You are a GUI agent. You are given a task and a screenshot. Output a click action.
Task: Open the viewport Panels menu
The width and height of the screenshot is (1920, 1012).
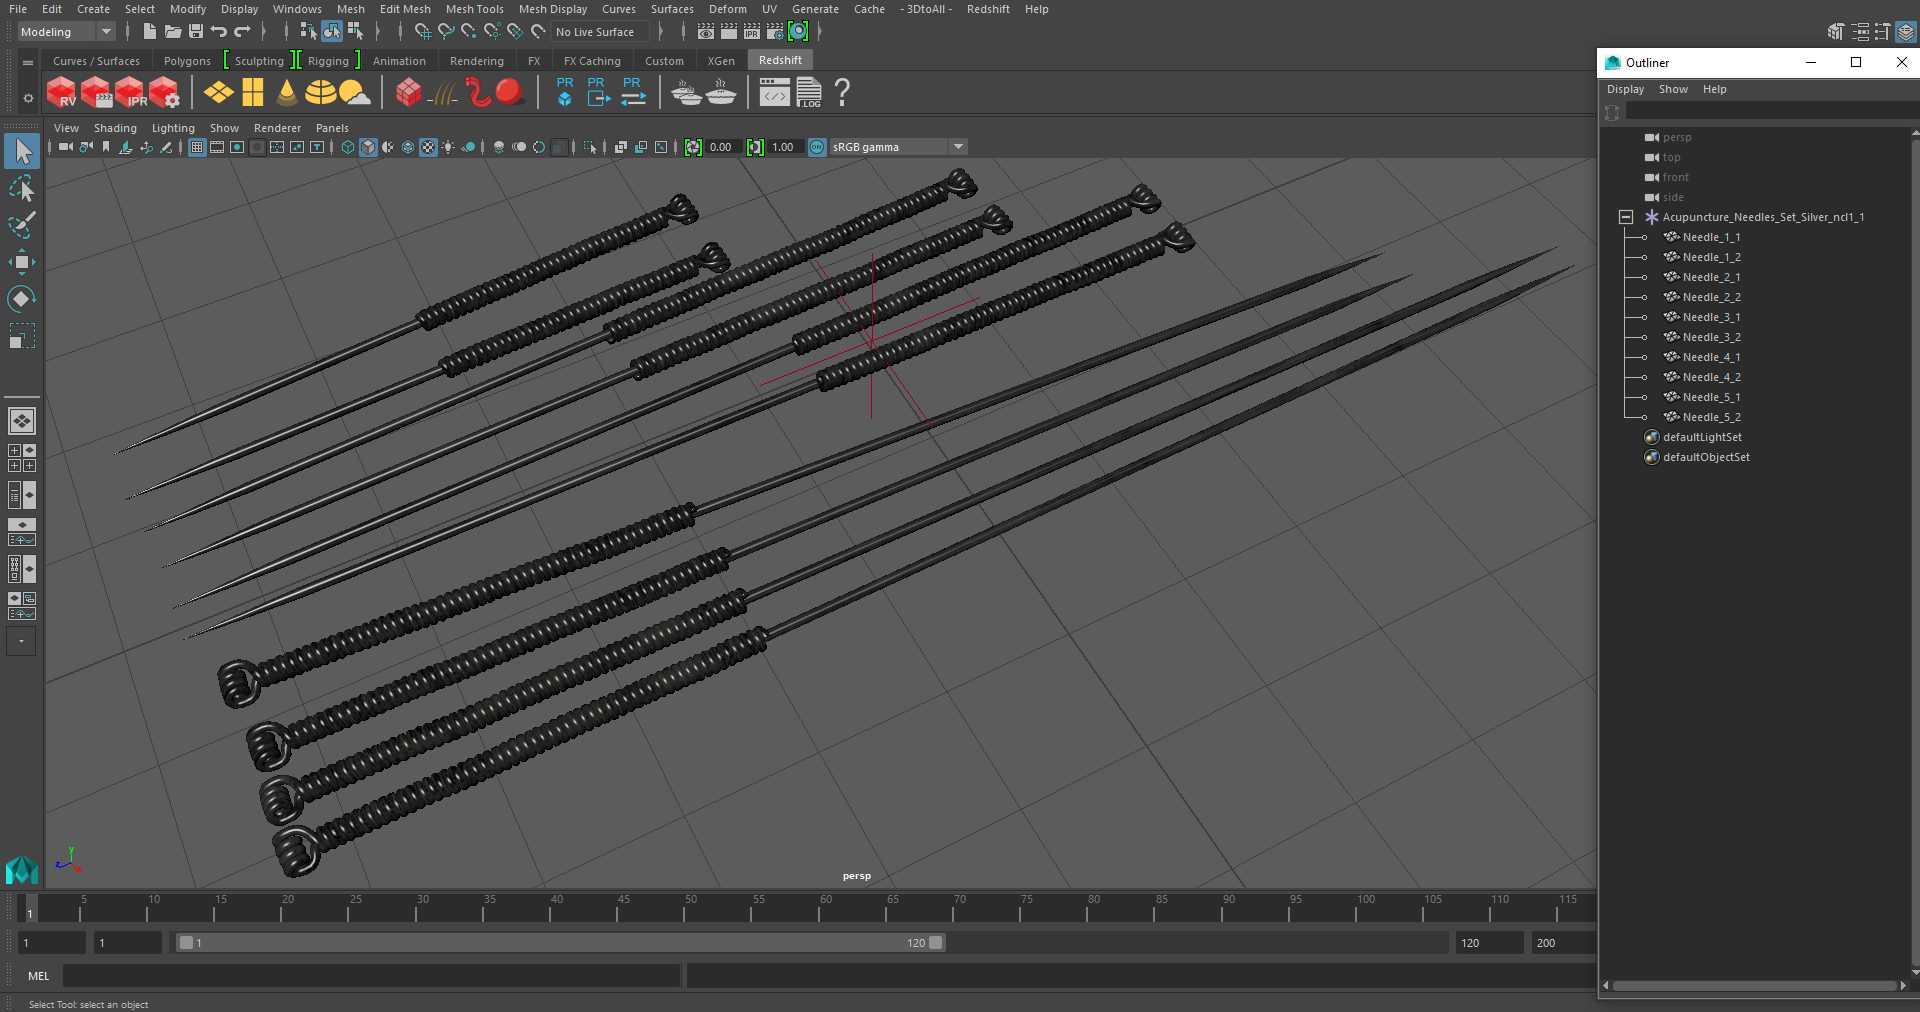pos(332,128)
